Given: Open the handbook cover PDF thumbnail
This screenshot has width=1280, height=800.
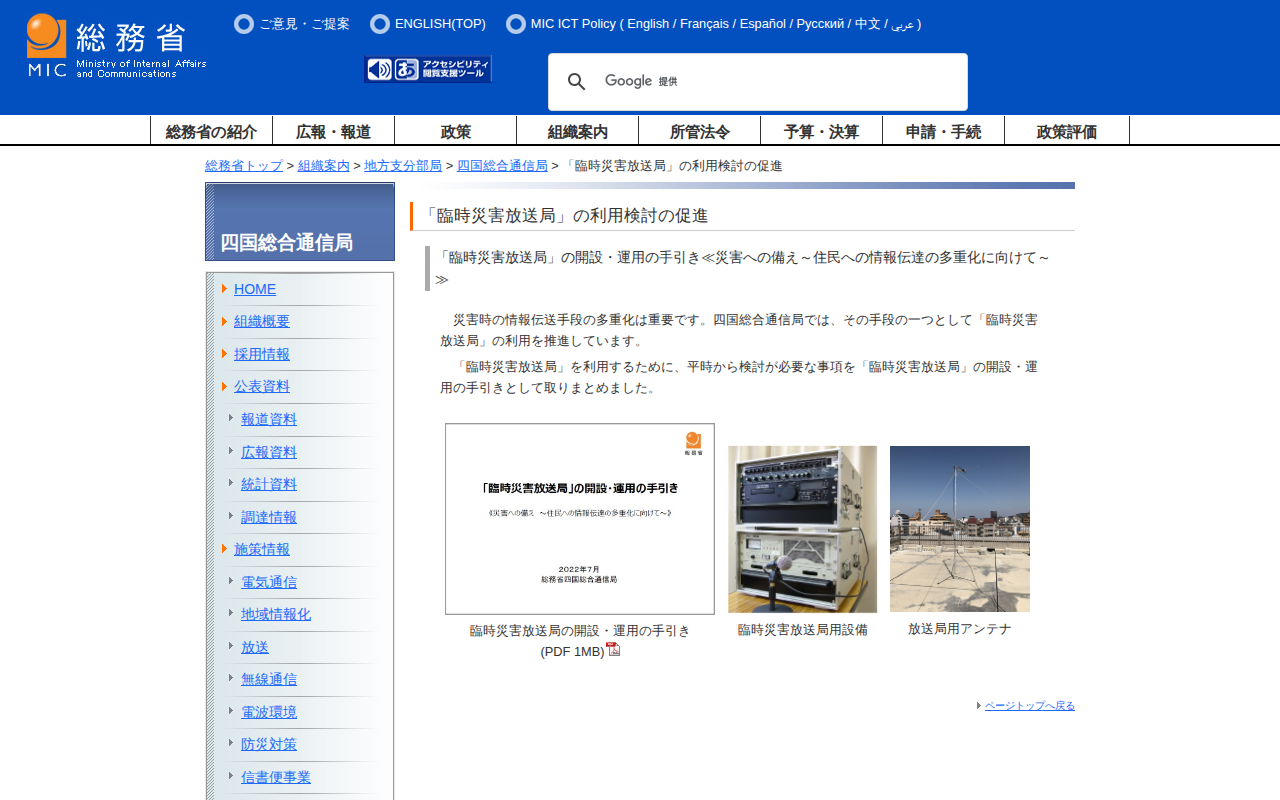Looking at the screenshot, I should tap(580, 519).
